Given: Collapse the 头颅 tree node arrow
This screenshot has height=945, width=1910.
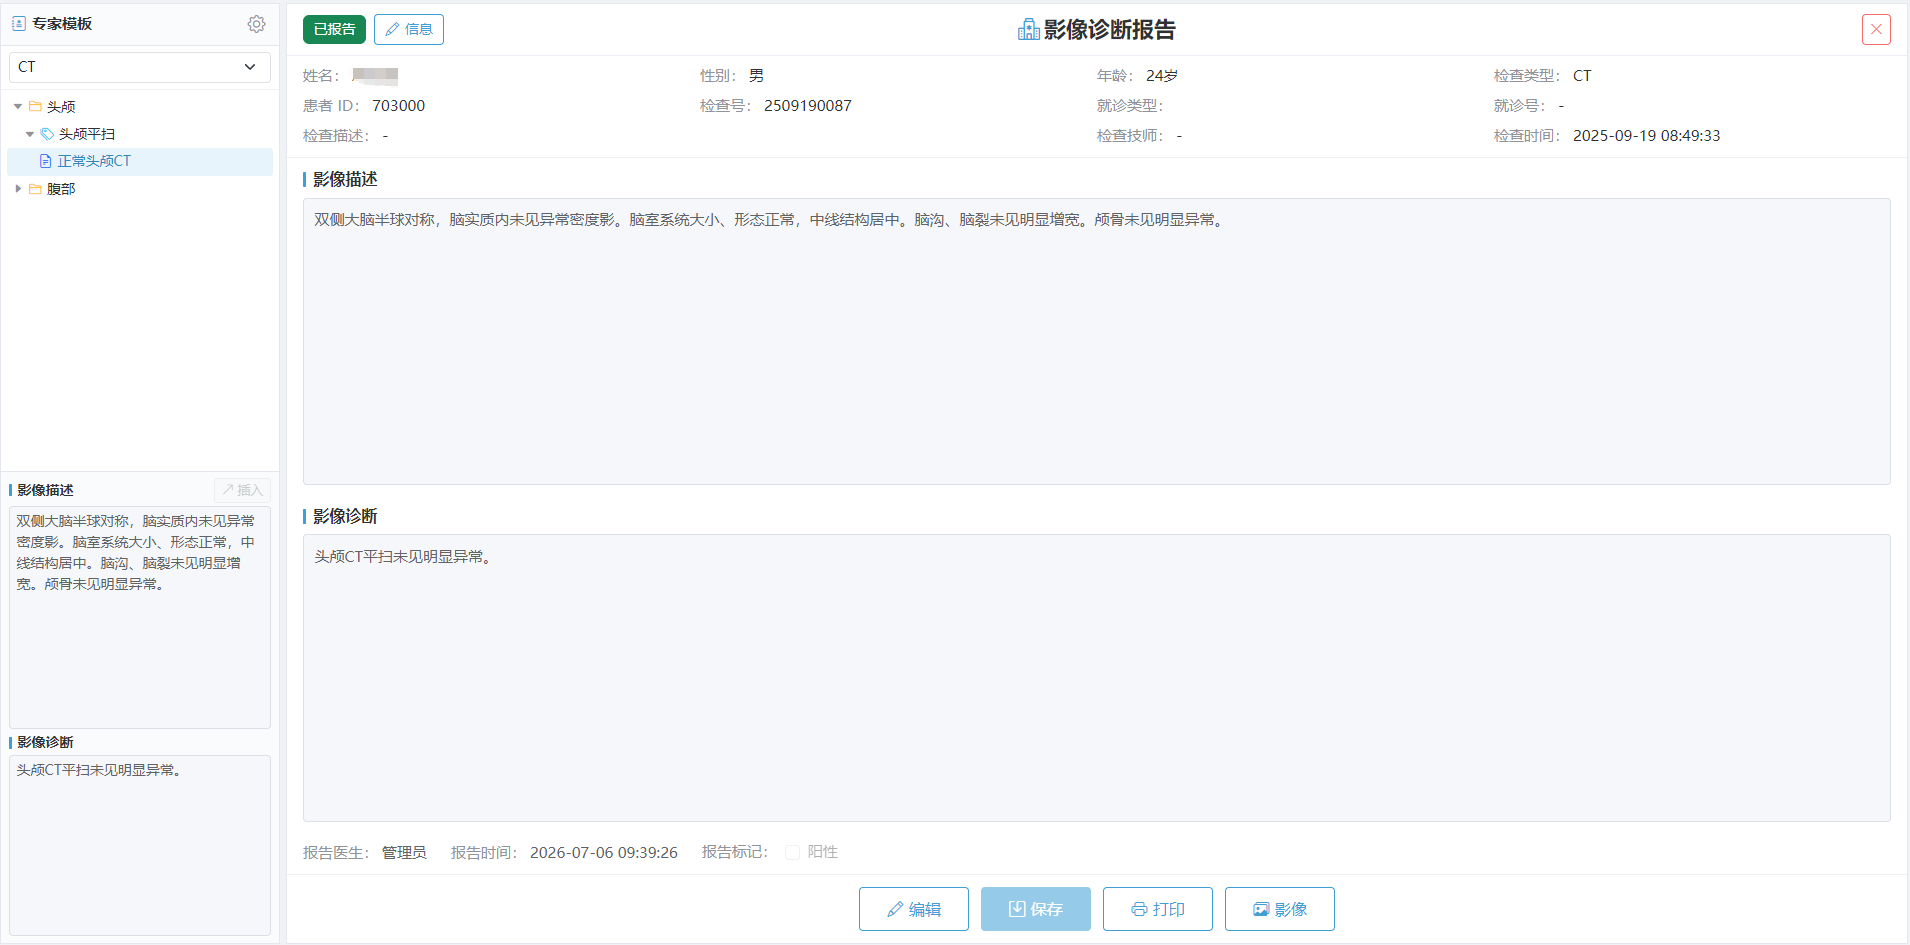Looking at the screenshot, I should (x=18, y=106).
